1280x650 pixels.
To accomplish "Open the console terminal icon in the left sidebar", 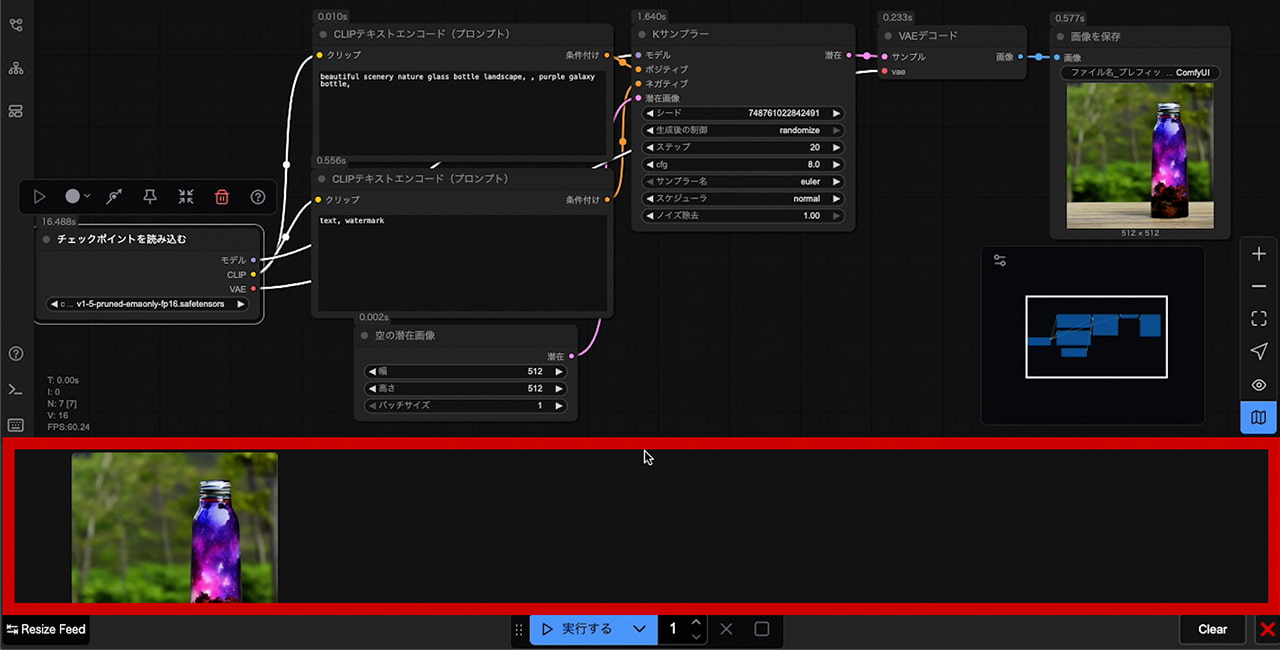I will coord(15,390).
